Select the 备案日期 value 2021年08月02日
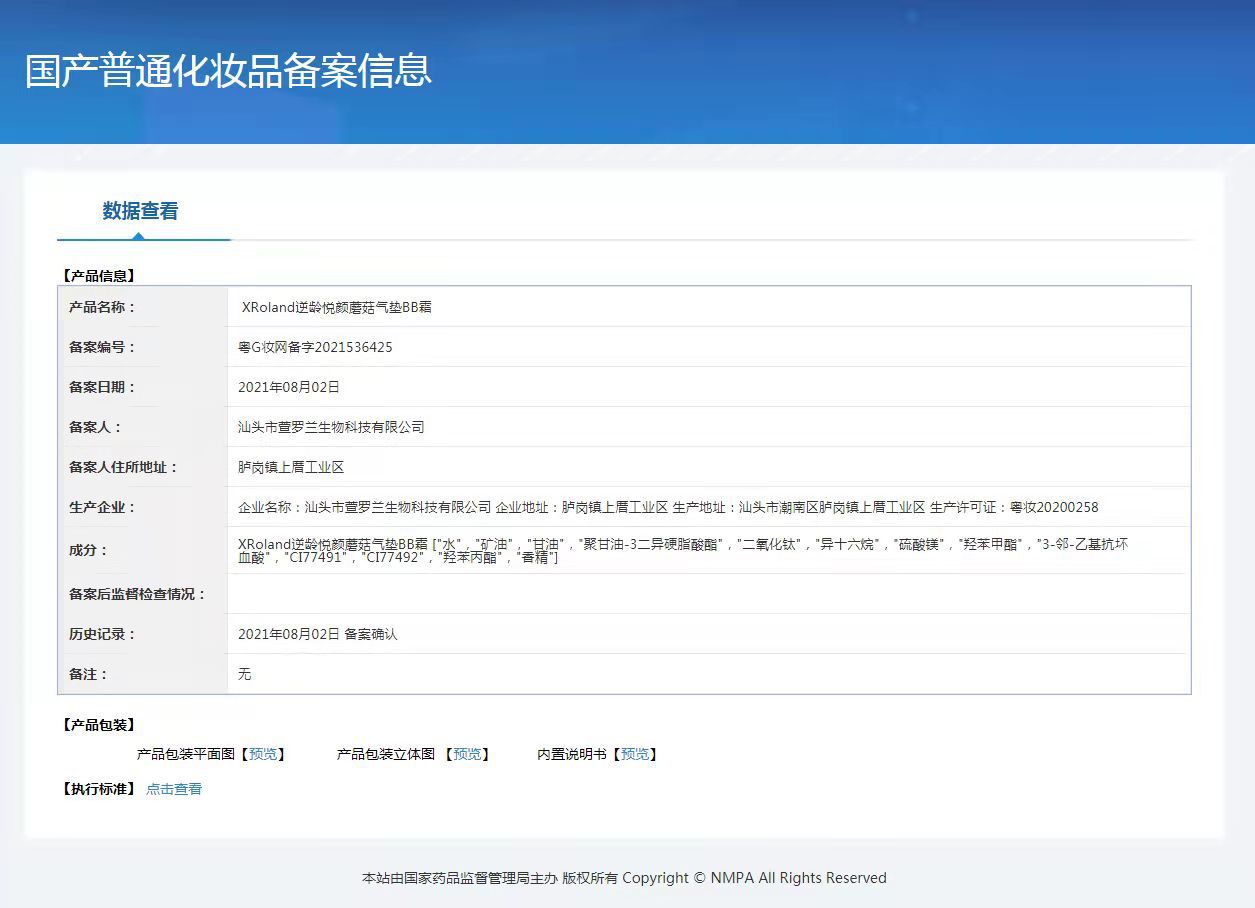 (289, 387)
